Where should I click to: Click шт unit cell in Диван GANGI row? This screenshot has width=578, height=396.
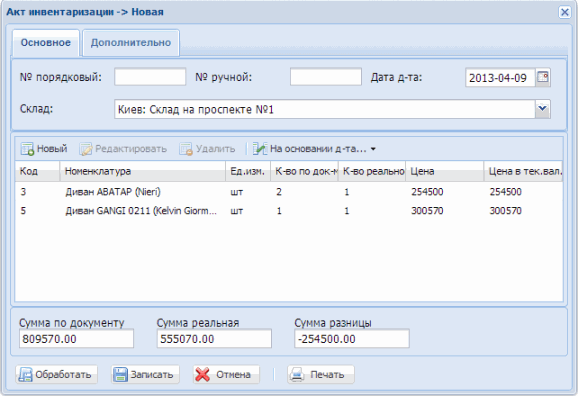click(x=237, y=211)
